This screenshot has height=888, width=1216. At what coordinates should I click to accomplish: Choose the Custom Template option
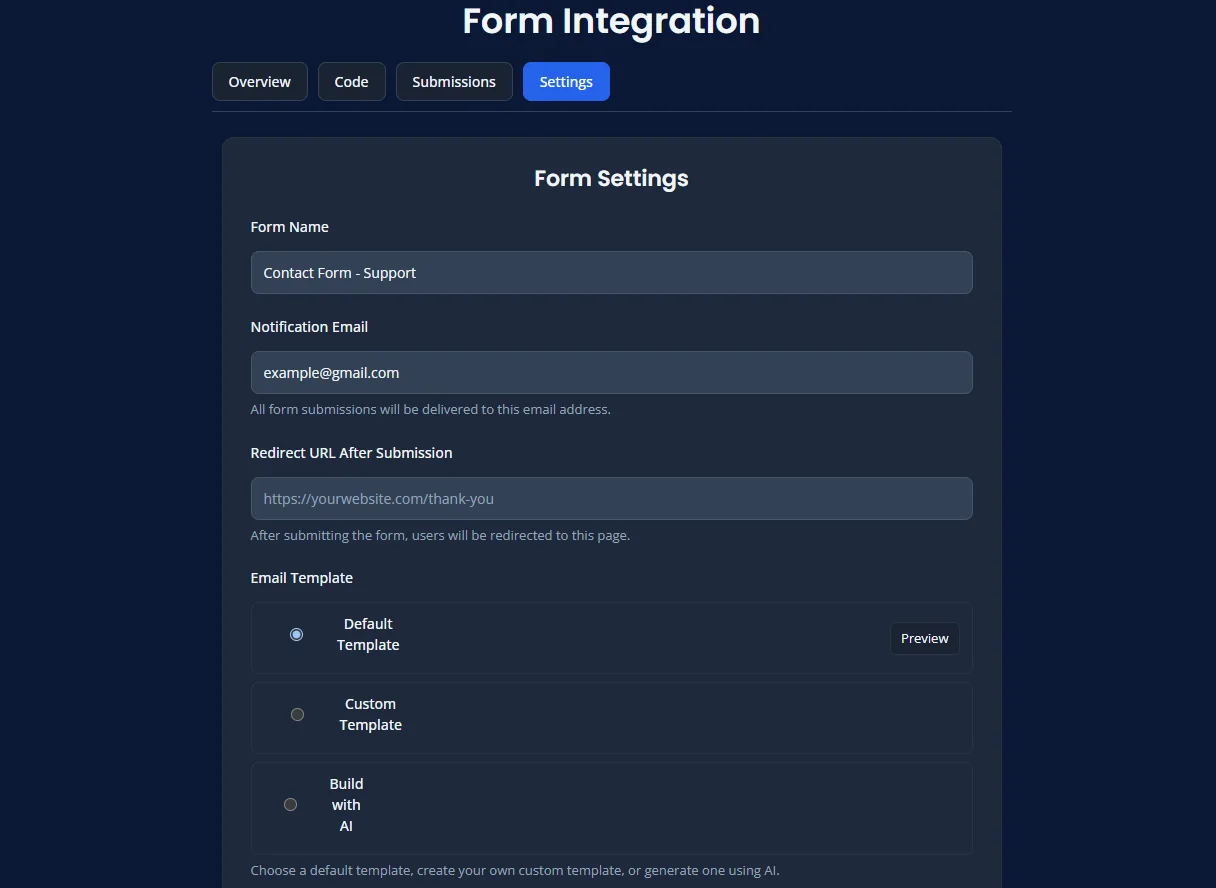297,714
